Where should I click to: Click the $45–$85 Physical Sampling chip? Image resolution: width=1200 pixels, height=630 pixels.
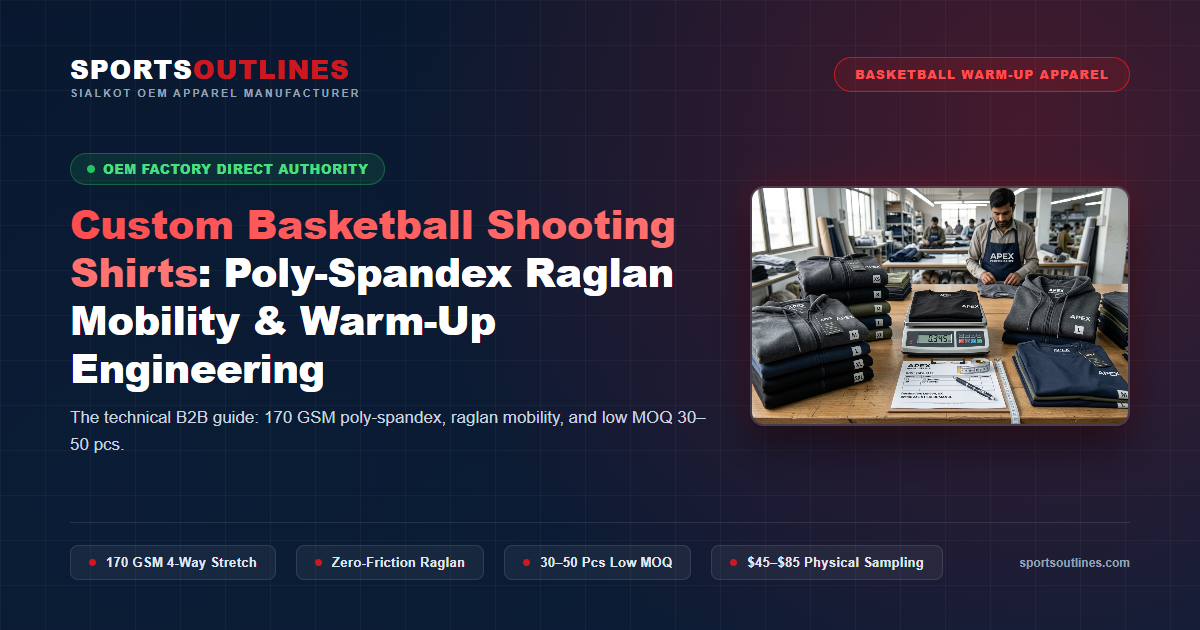point(827,563)
